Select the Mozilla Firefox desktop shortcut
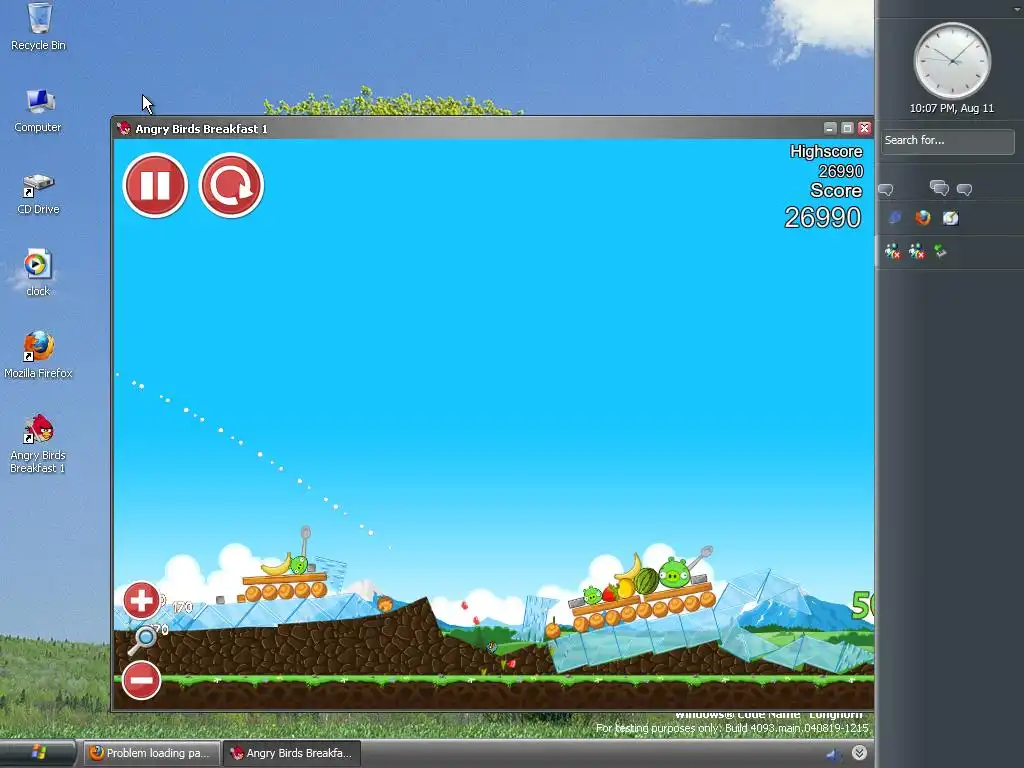This screenshot has width=1024, height=768. pos(38,355)
